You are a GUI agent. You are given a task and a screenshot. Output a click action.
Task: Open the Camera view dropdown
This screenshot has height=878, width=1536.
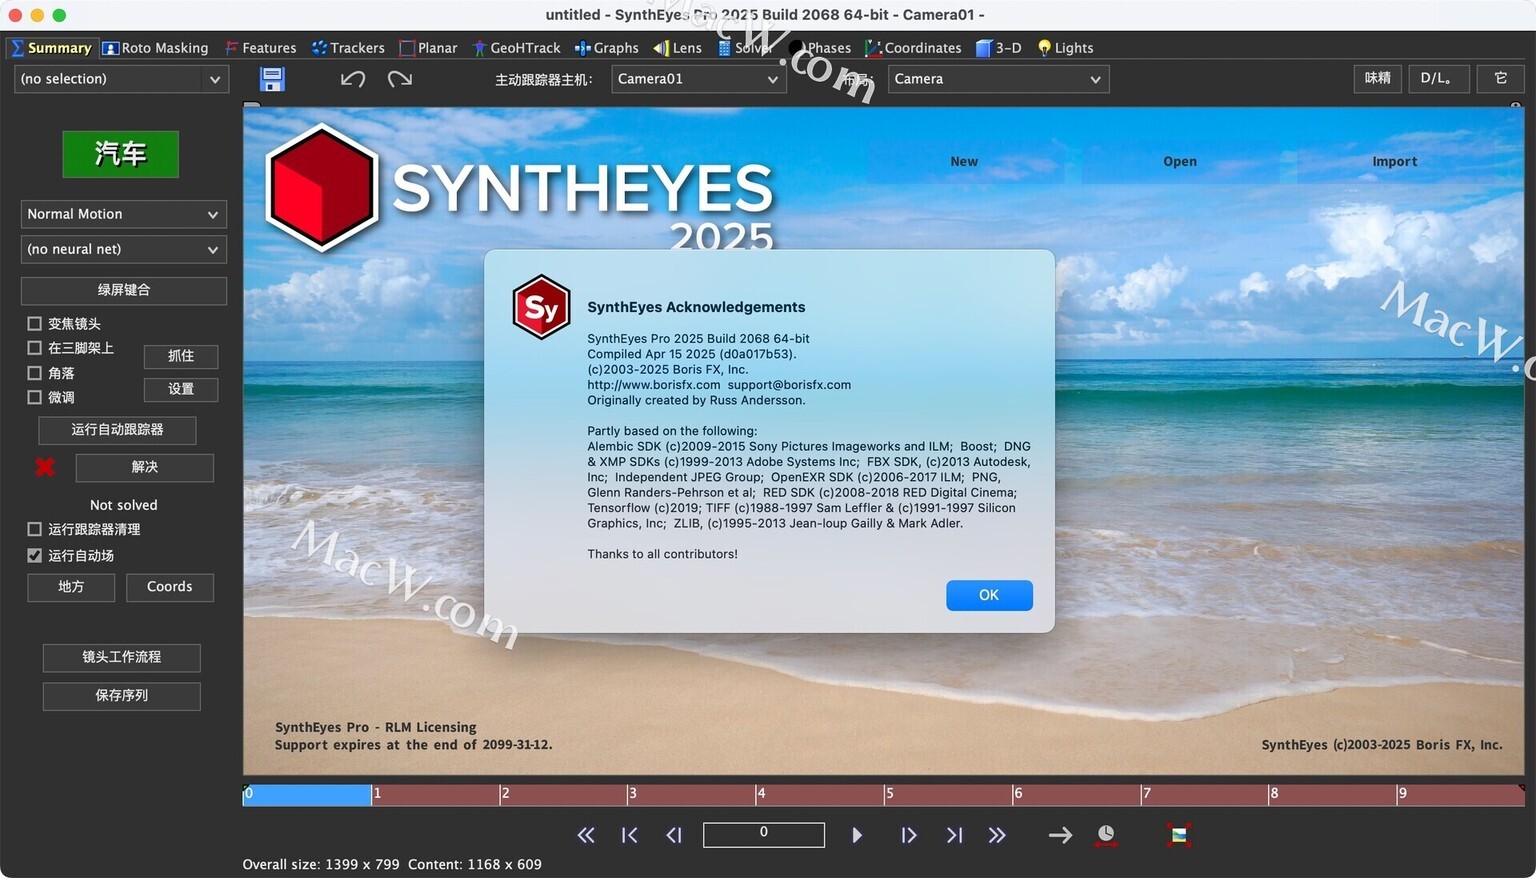click(998, 79)
